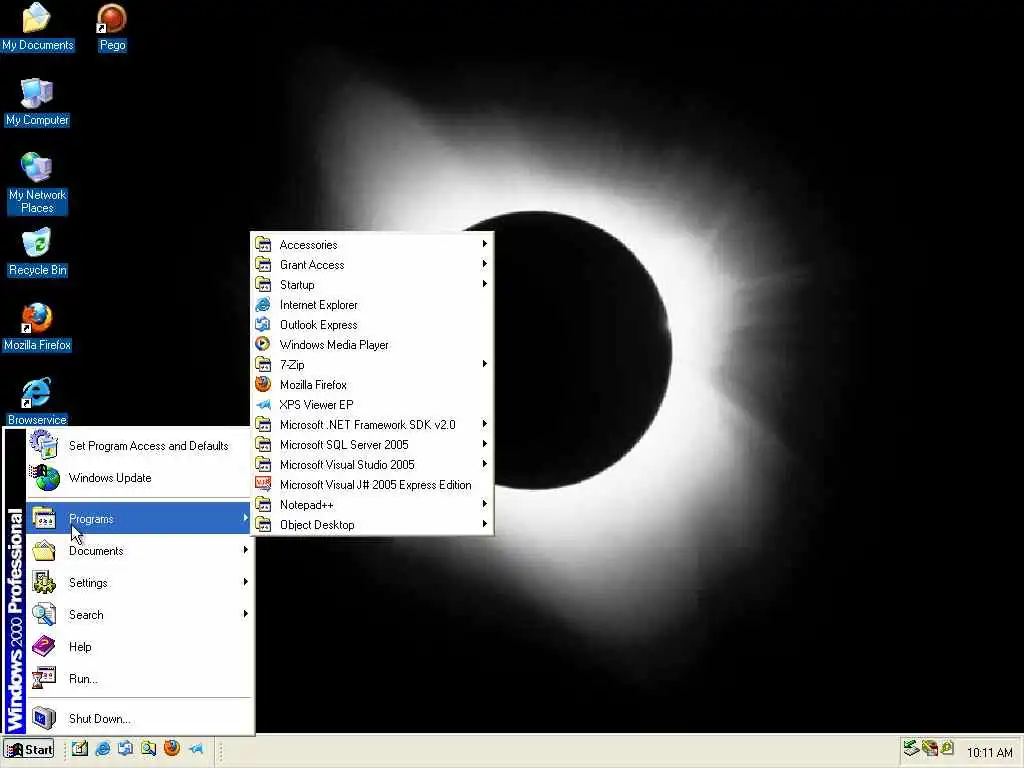1024x768 pixels.
Task: Expand the Search submenu arrow
Action: click(x=246, y=614)
